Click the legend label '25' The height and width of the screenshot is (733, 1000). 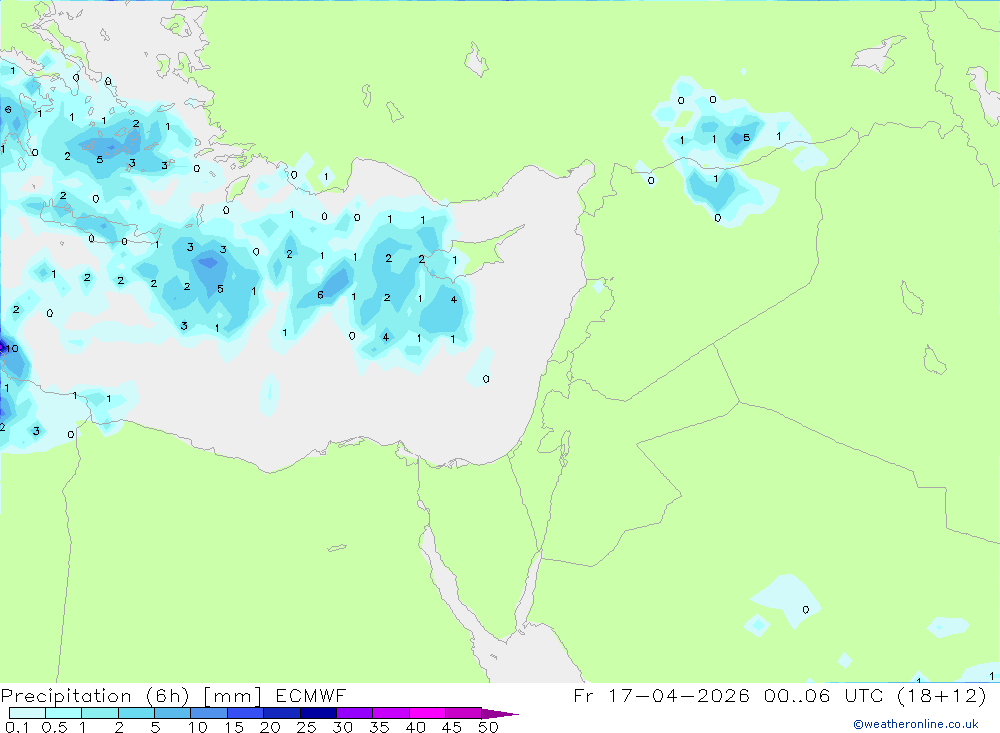tap(307, 727)
